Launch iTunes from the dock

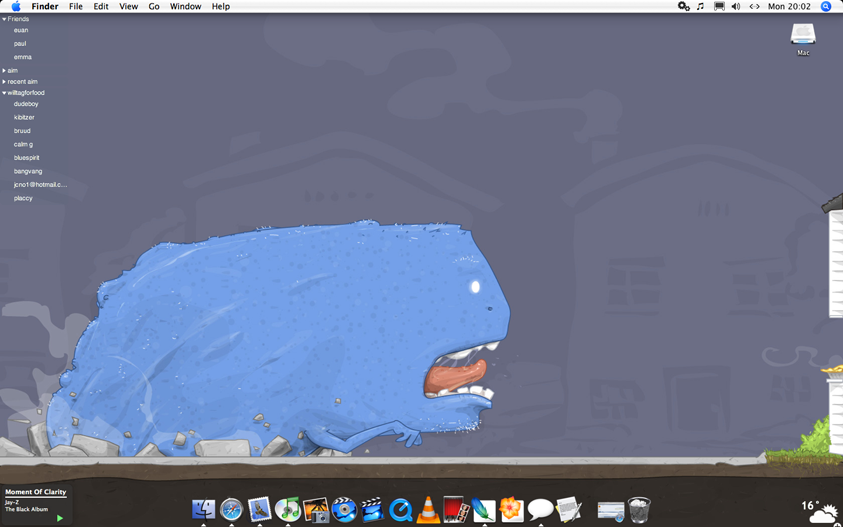(288, 509)
